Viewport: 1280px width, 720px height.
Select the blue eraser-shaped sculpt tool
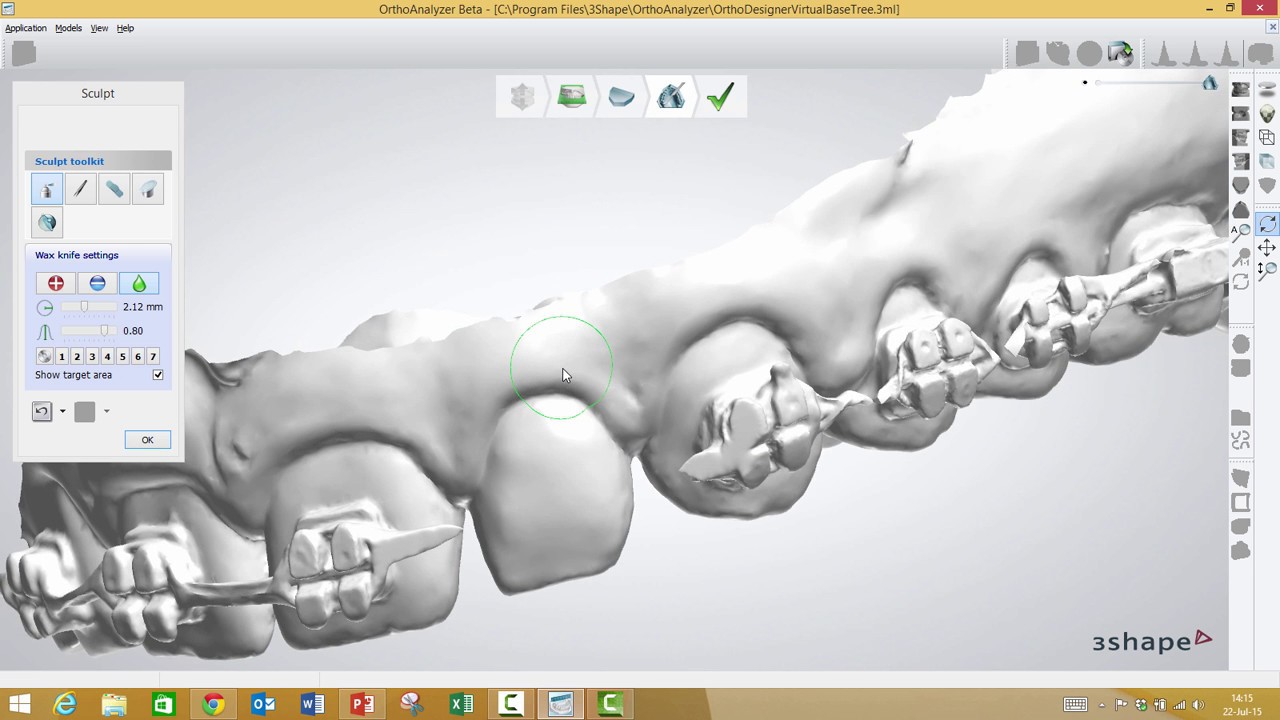click(x=114, y=189)
